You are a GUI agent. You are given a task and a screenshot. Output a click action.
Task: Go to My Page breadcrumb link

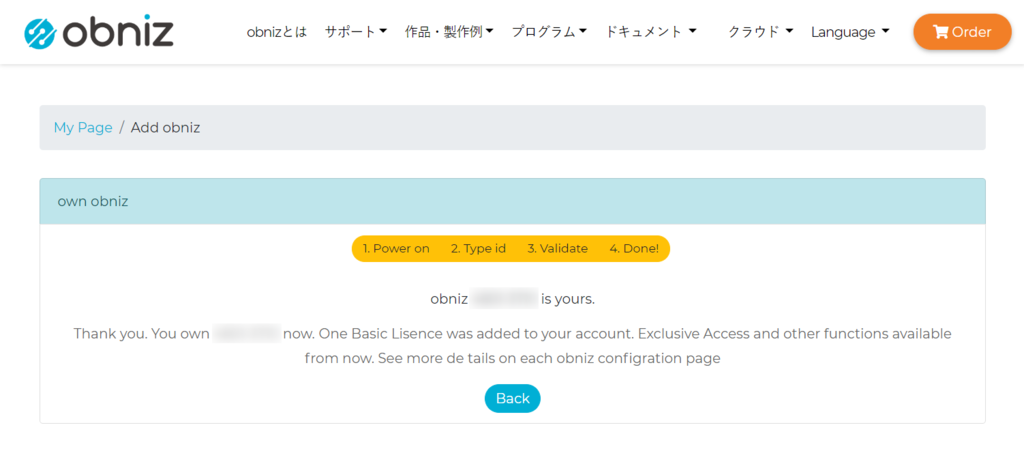click(x=83, y=127)
